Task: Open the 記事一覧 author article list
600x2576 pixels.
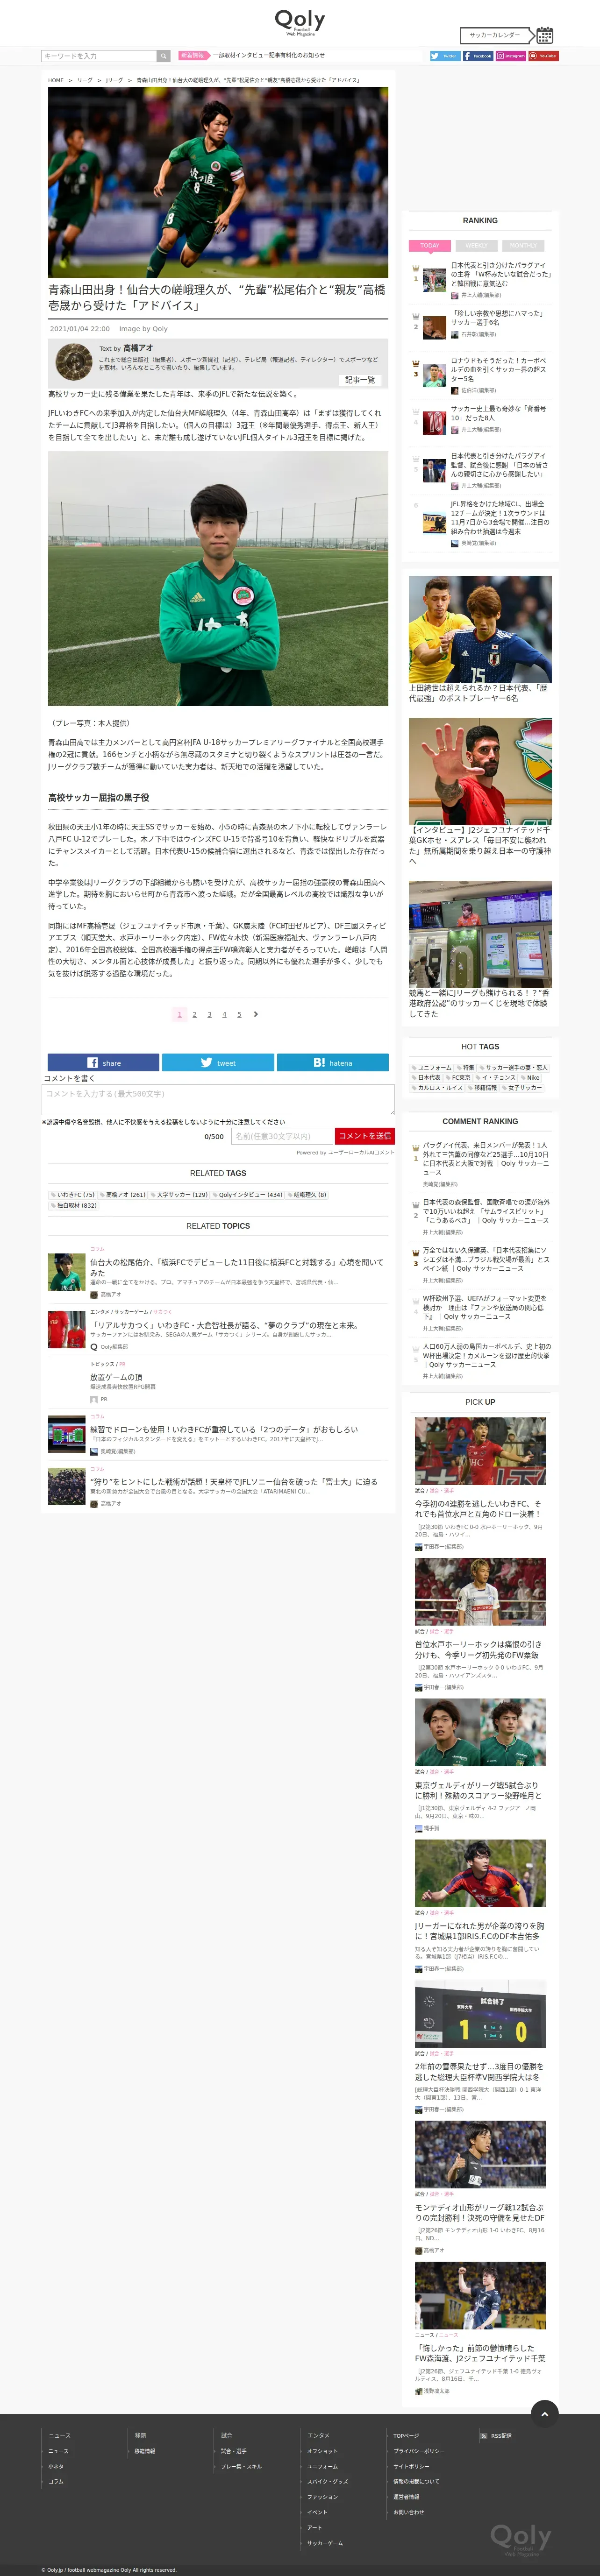Action: click(359, 380)
